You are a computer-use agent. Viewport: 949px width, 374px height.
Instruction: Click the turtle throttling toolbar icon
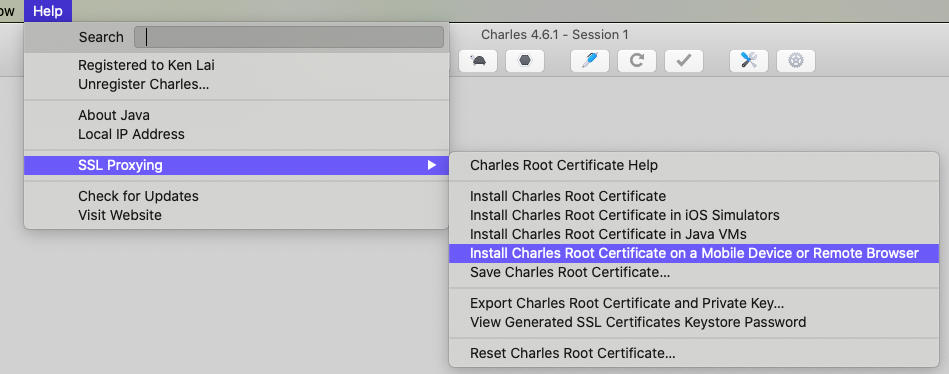(x=478, y=61)
